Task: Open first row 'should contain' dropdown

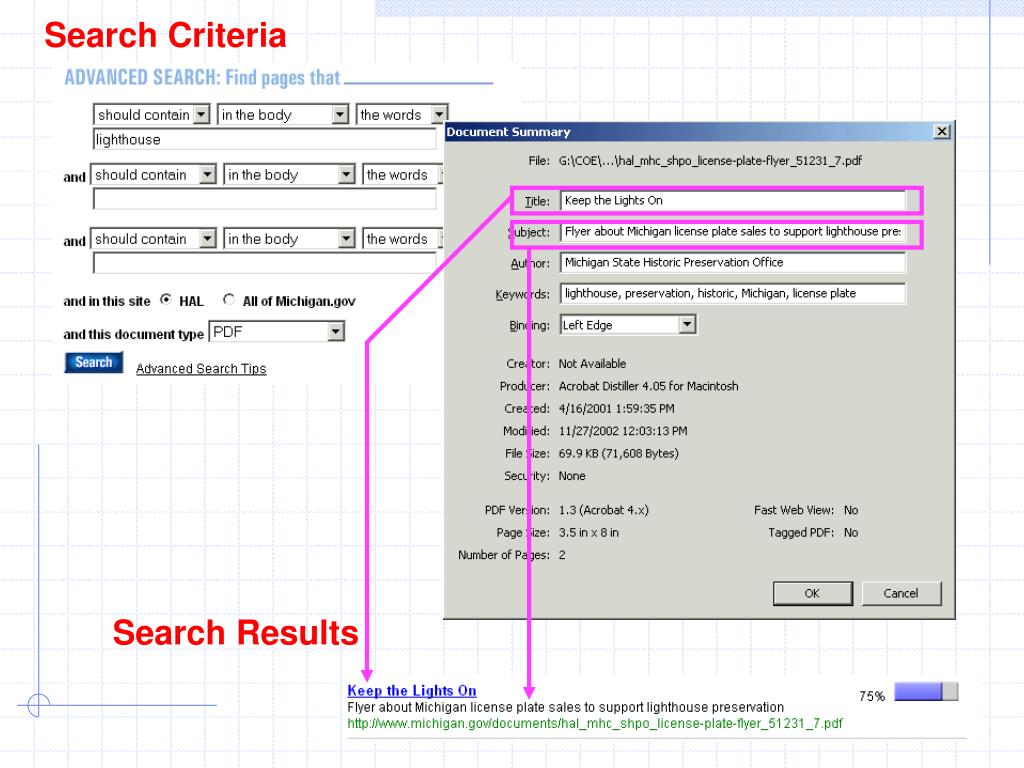Action: [x=152, y=115]
